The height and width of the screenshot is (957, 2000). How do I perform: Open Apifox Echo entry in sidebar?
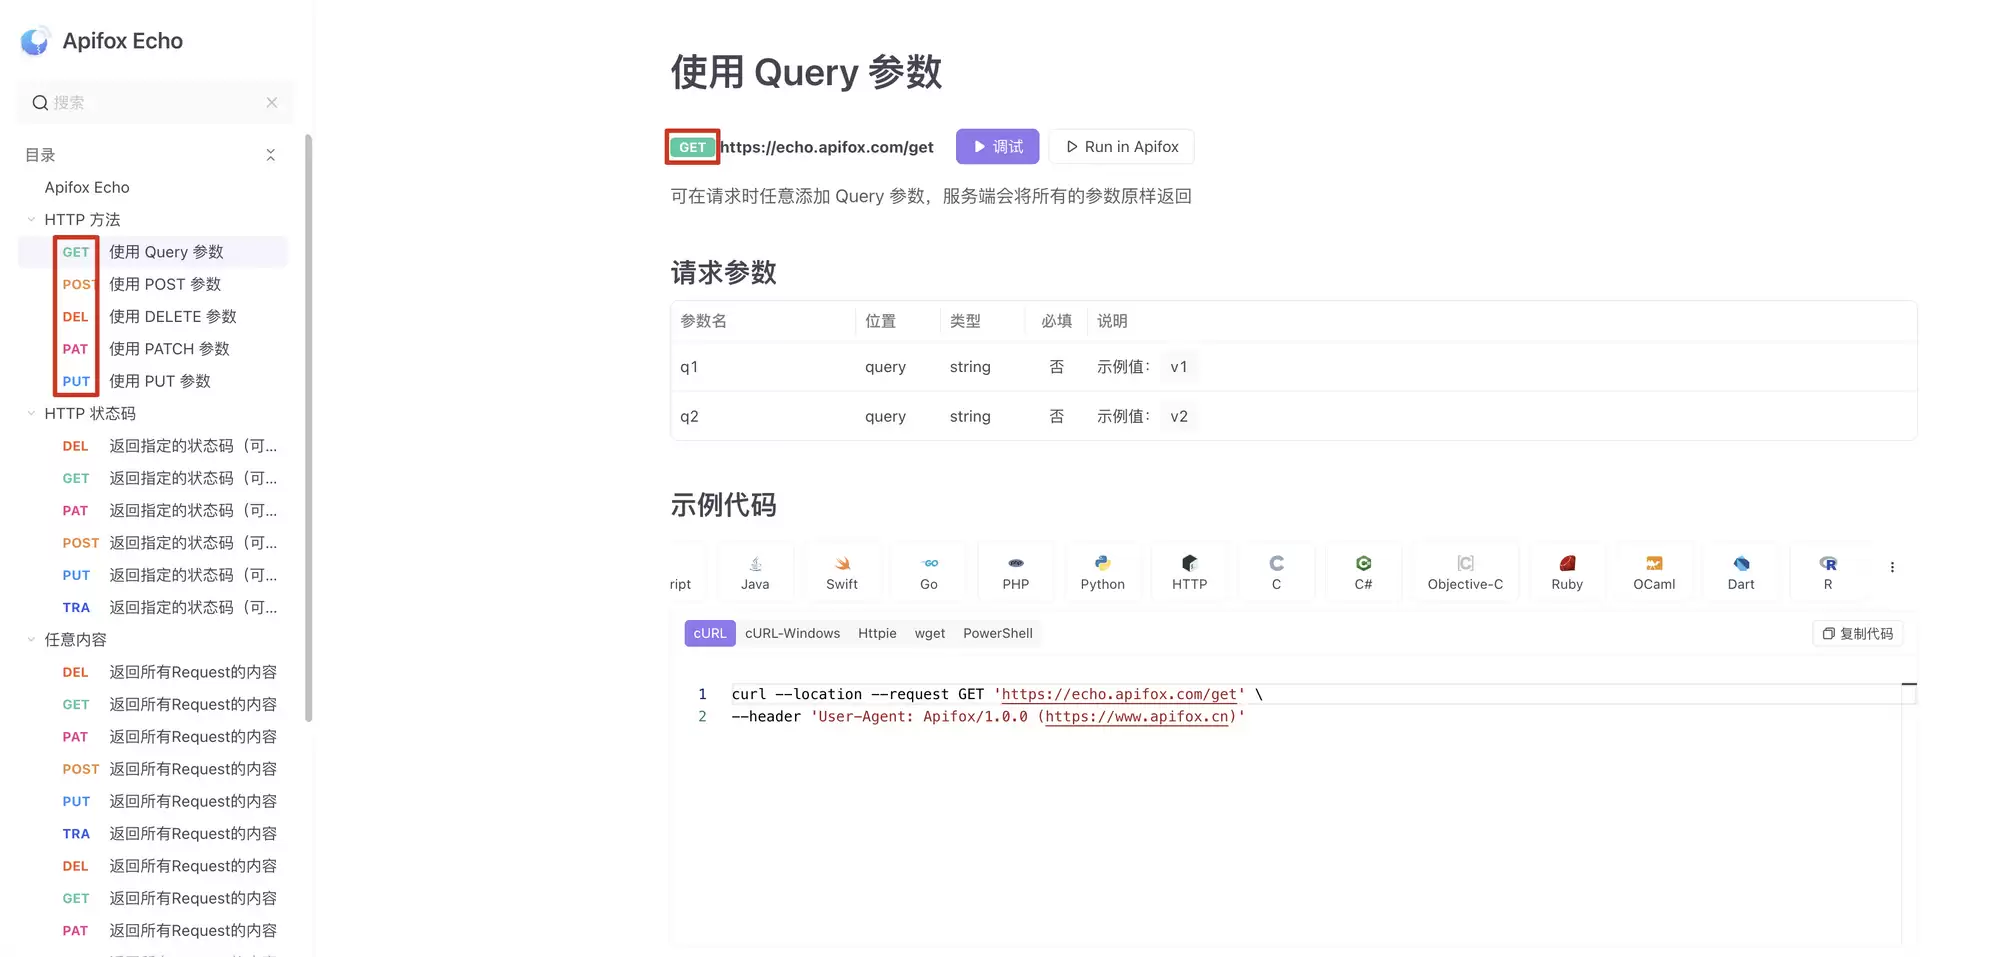pyautogui.click(x=87, y=187)
